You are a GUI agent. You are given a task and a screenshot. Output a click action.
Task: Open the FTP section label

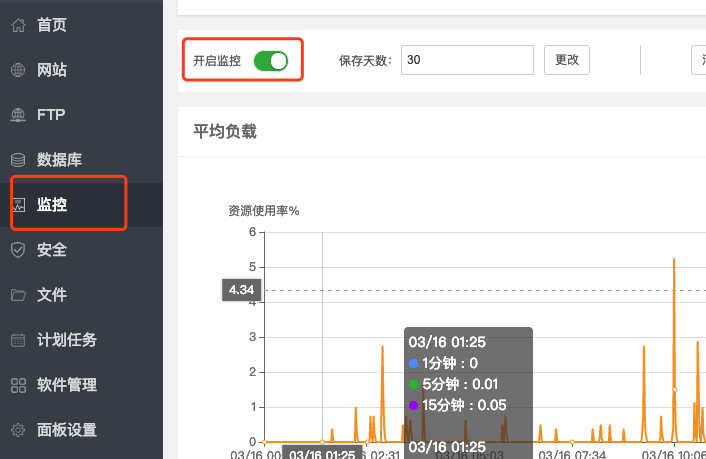[51, 115]
